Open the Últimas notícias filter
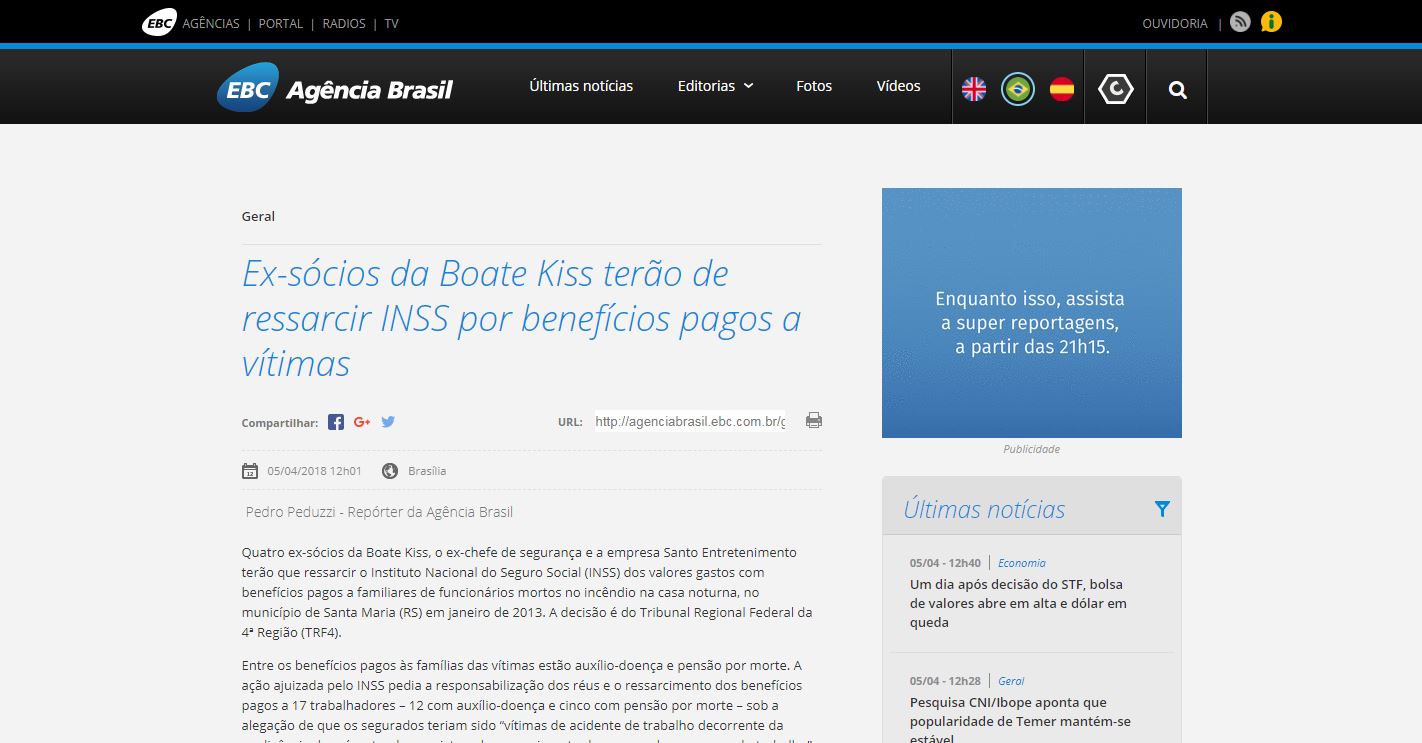This screenshot has width=1422, height=743. (1162, 509)
